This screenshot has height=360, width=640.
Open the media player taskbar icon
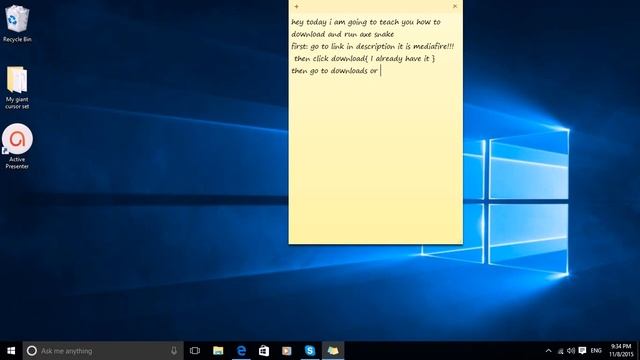(x=287, y=351)
